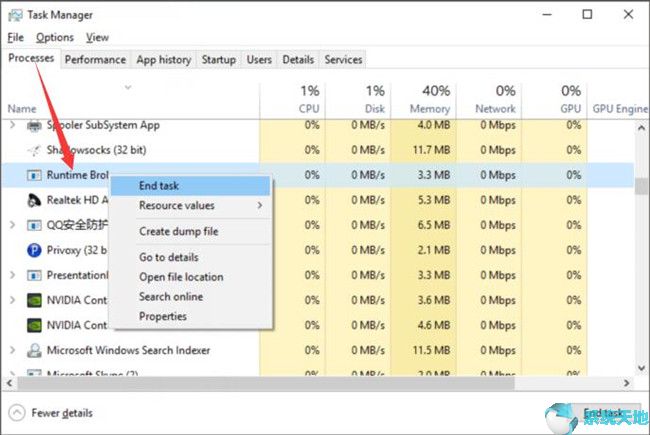The height and width of the screenshot is (435, 650).
Task: Open Resource values submenu arrow
Action: pos(260,205)
